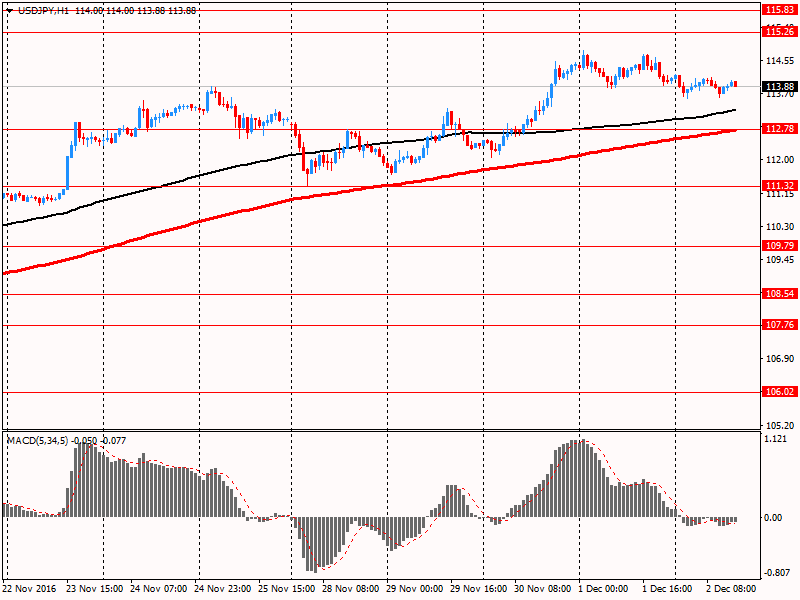Select the 109.79 price level label

tap(779, 245)
